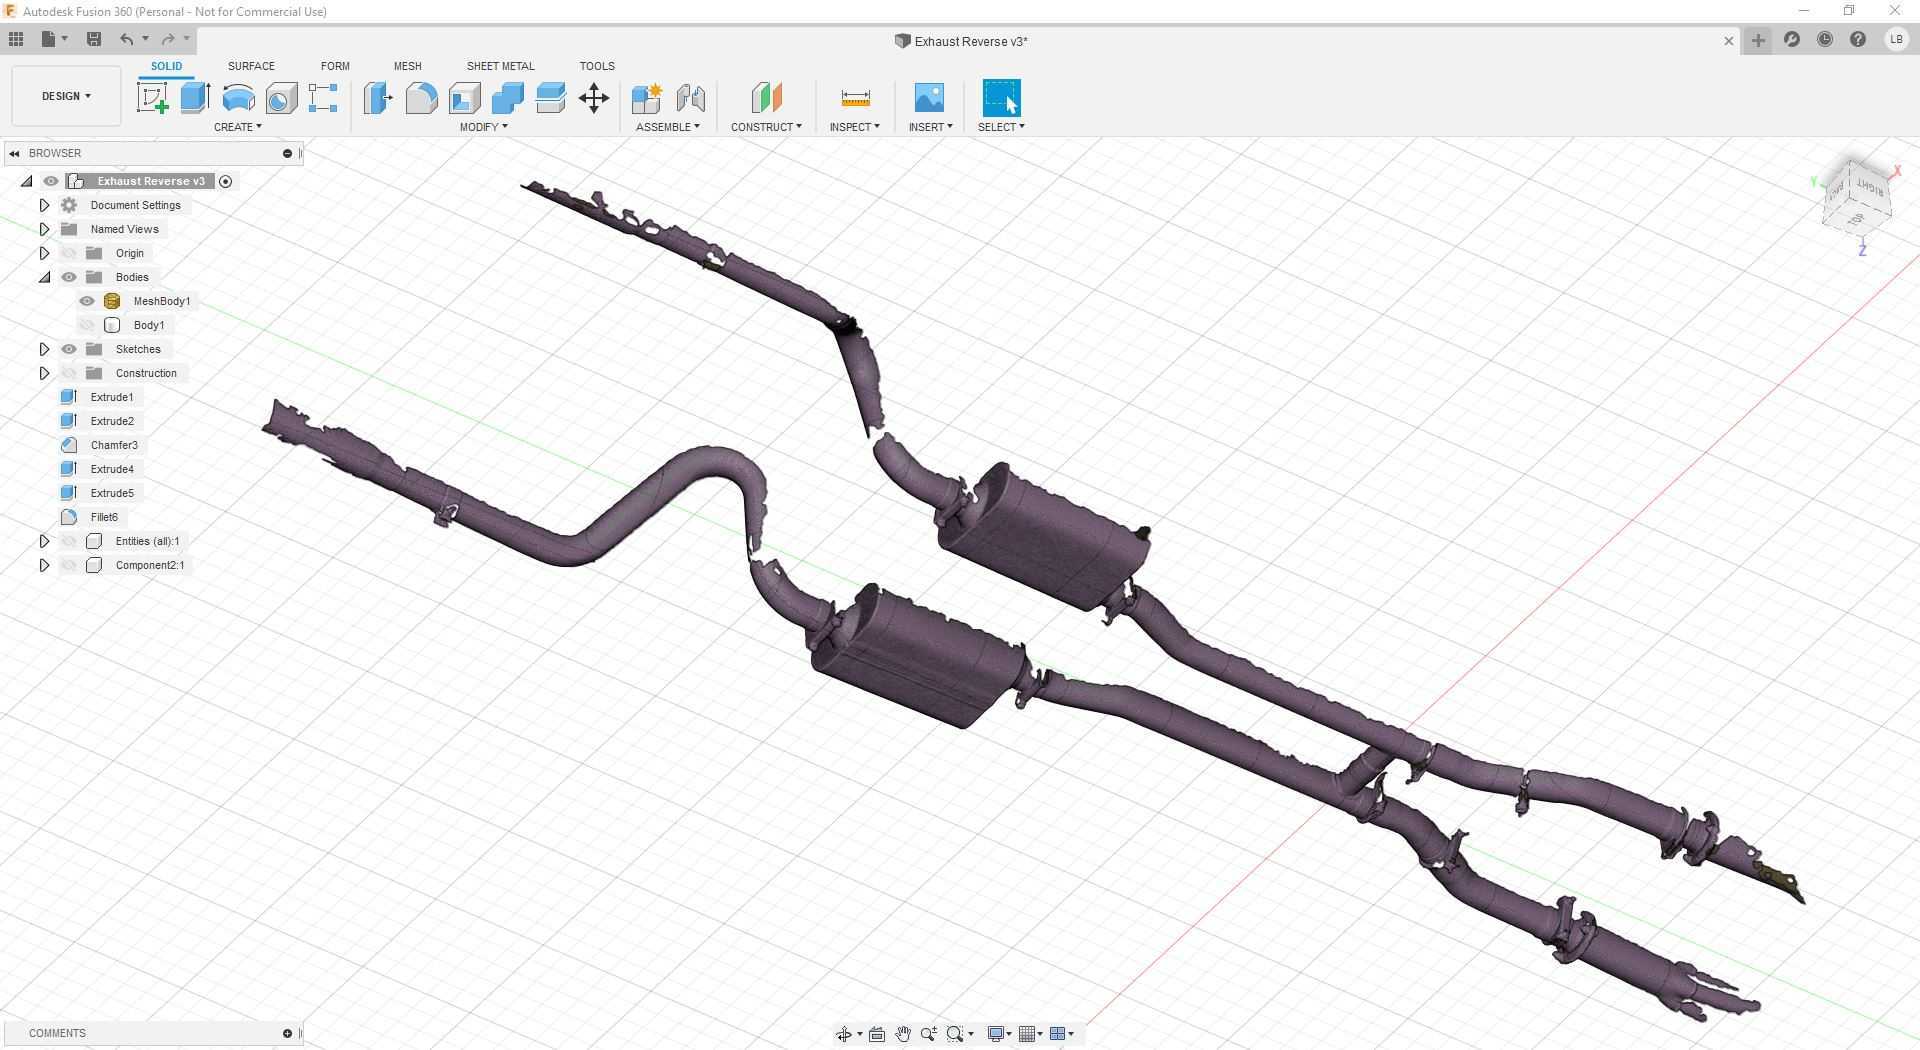Hide MeshBody1 using its eye icon
1920x1050 pixels.
pyautogui.click(x=87, y=301)
